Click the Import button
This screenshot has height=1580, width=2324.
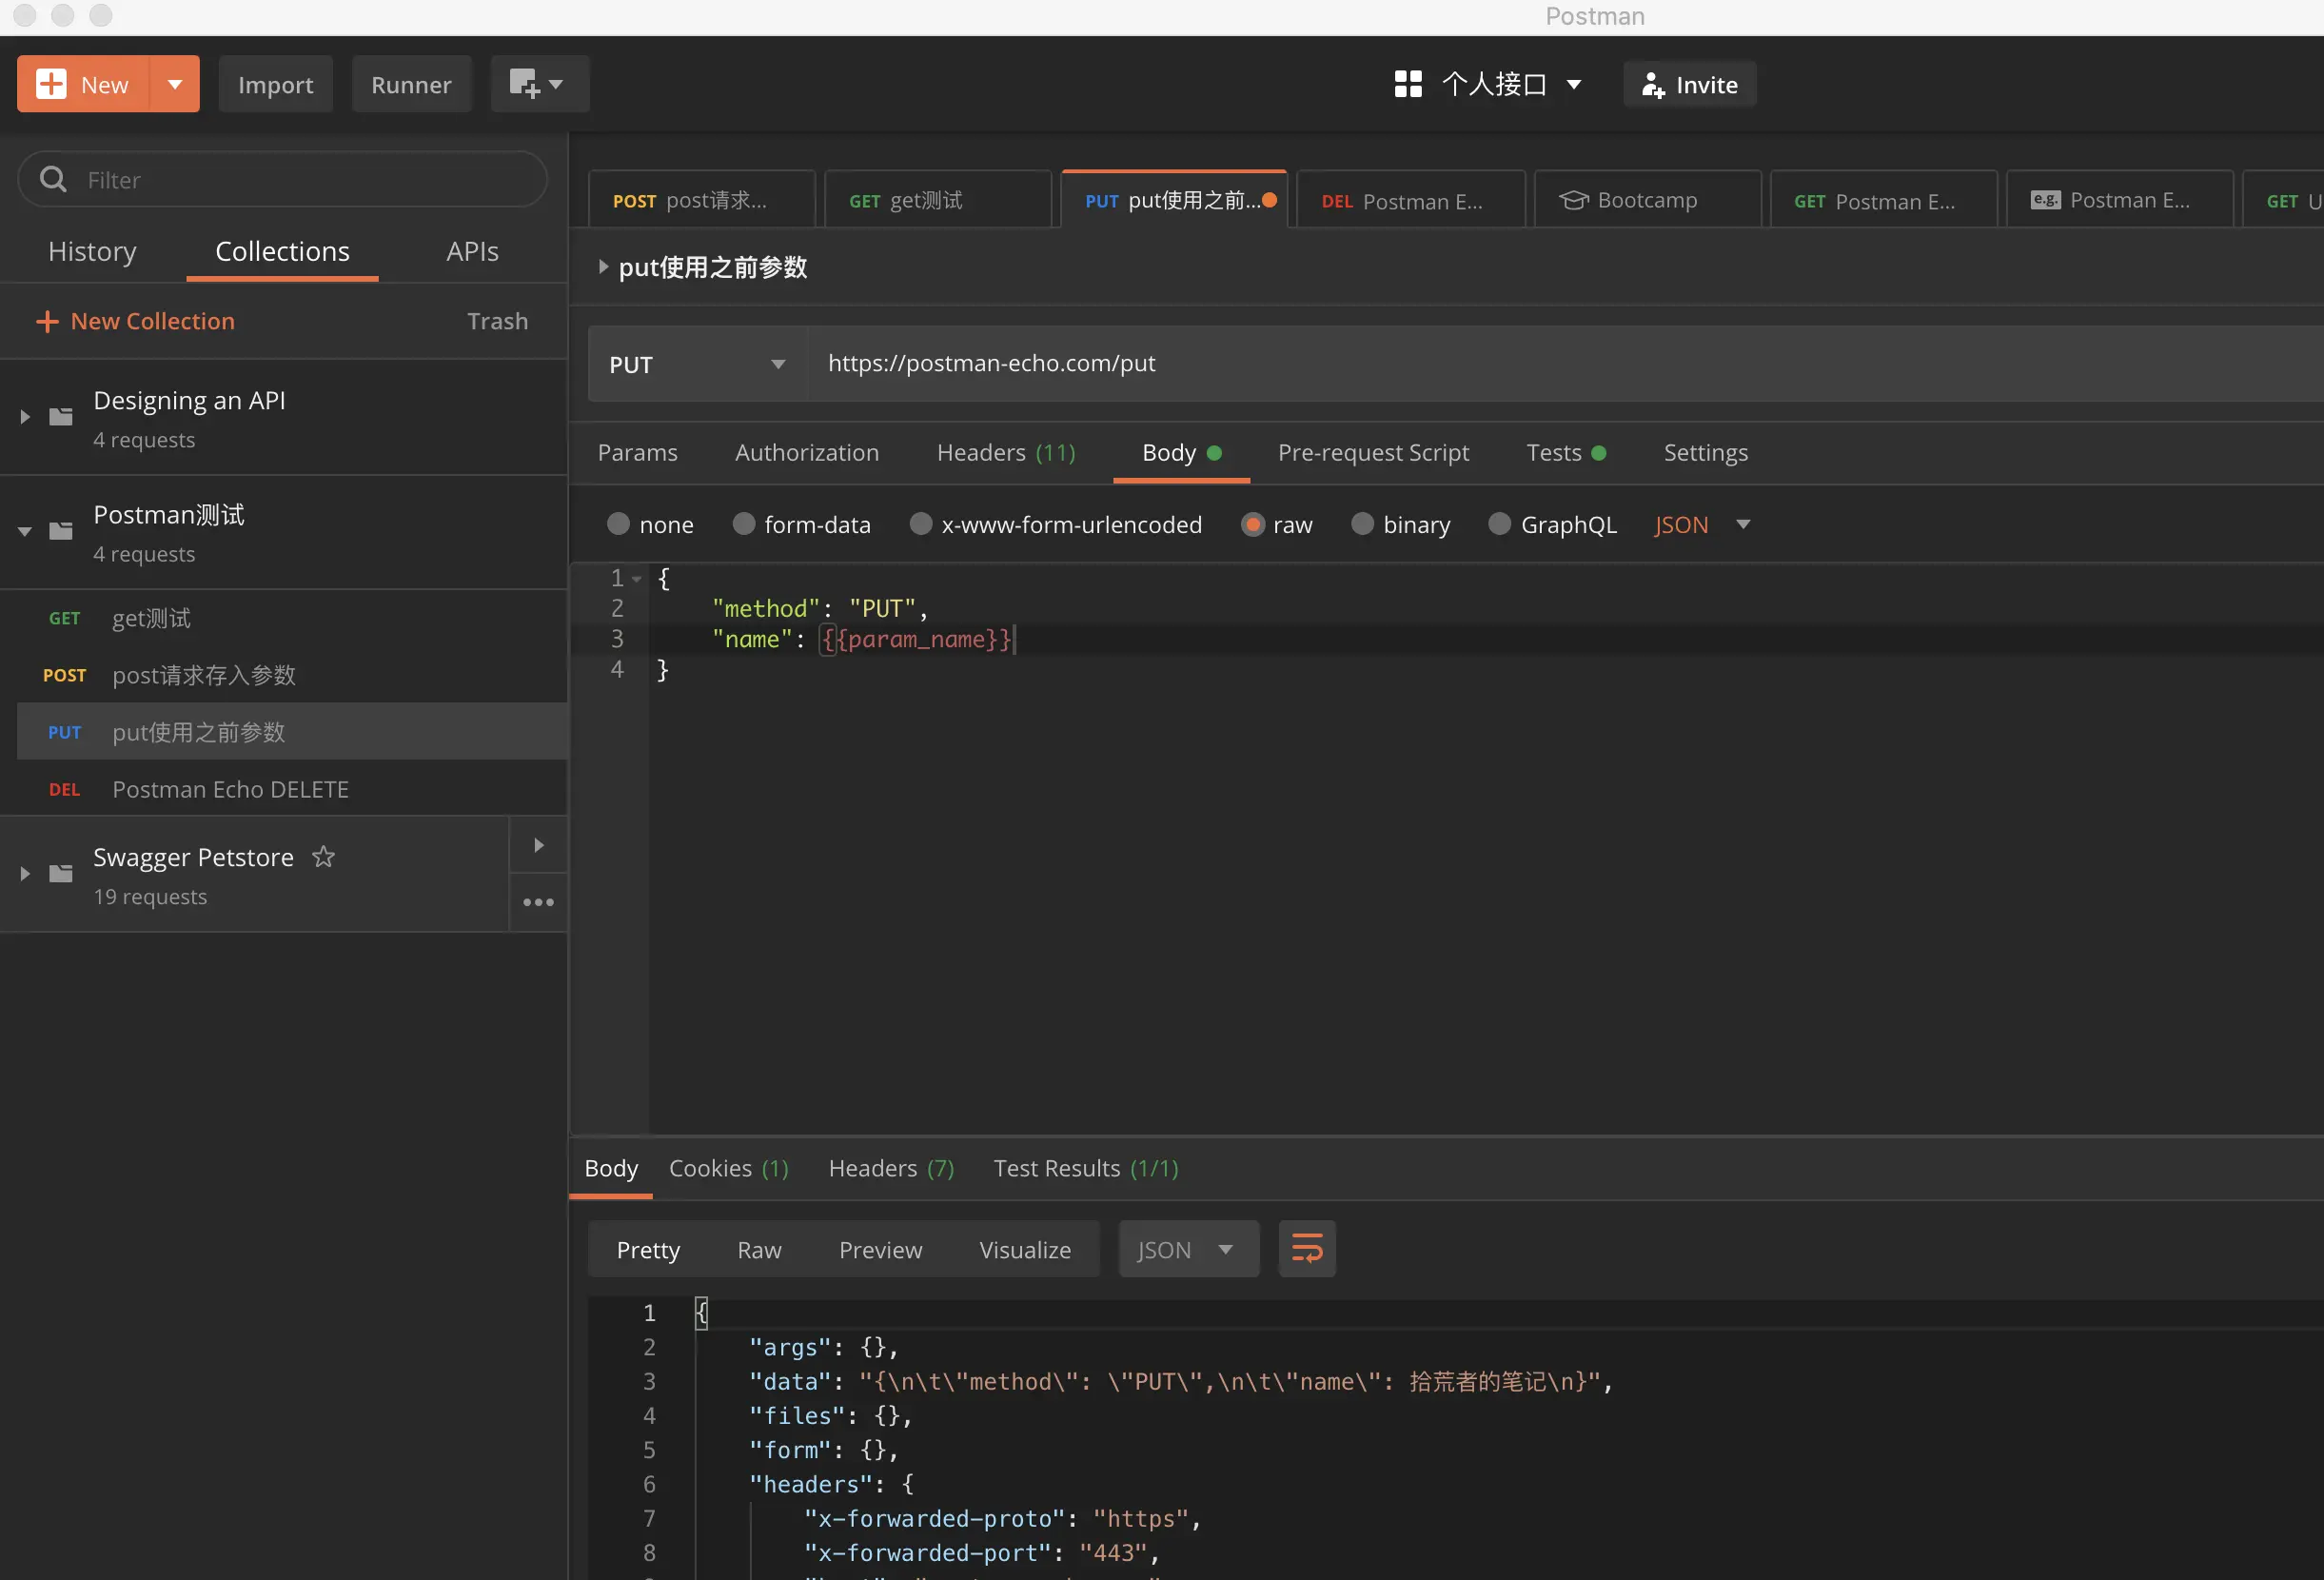275,85
